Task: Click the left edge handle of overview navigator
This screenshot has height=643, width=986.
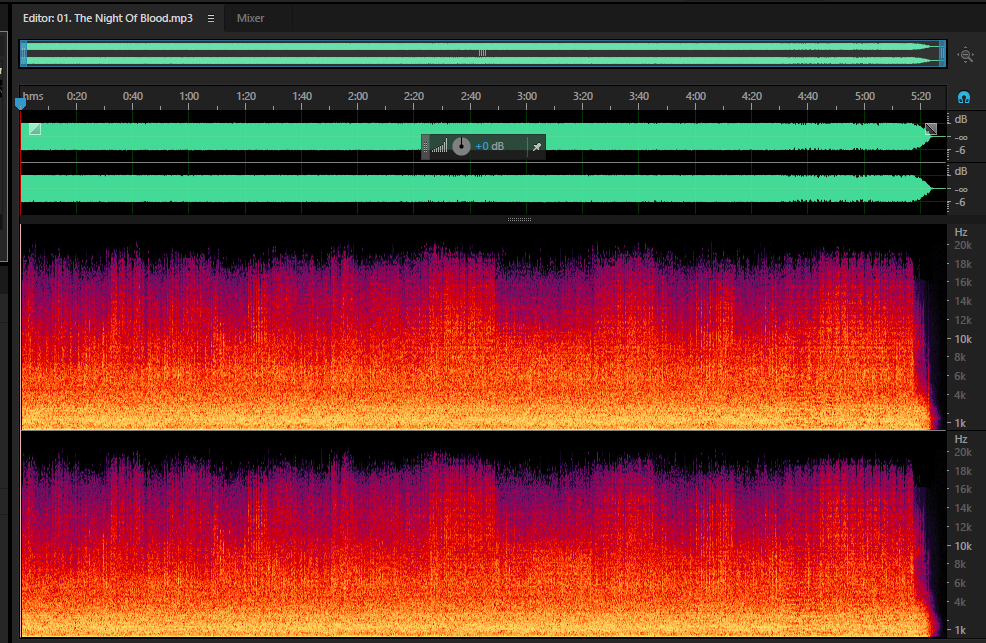Action: (24, 53)
